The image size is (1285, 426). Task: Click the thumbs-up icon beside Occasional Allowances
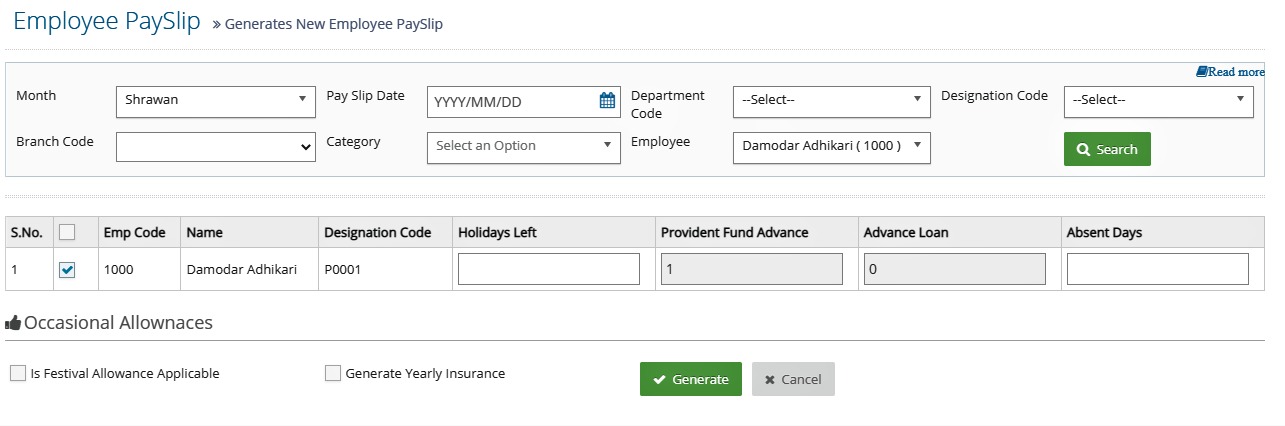click(x=14, y=323)
